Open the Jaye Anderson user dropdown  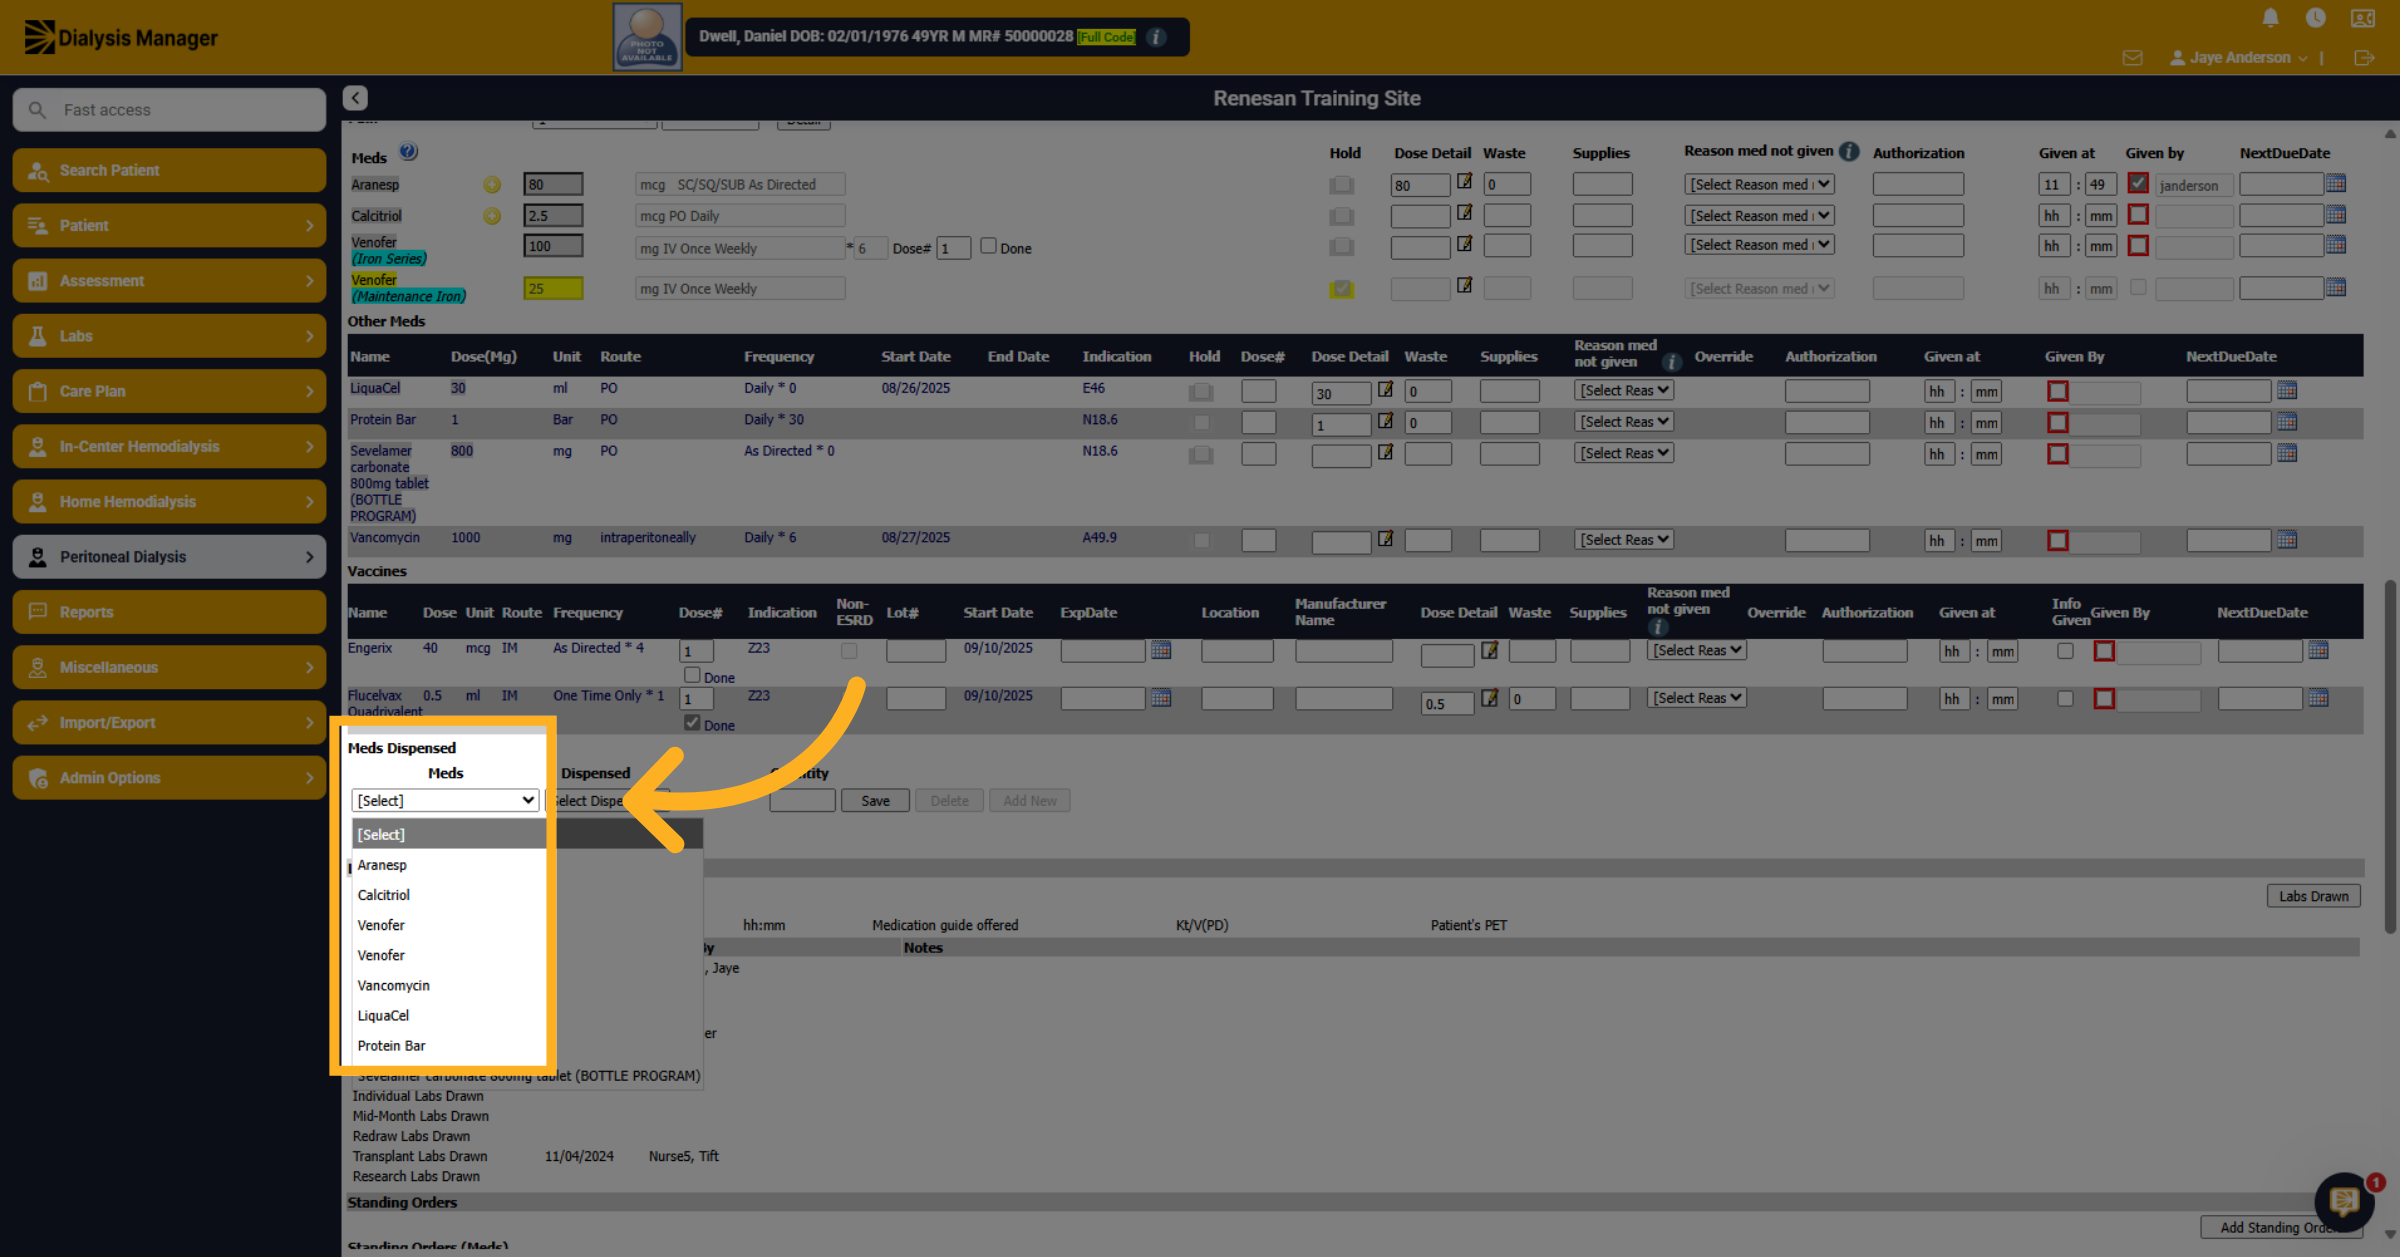[x=2239, y=58]
